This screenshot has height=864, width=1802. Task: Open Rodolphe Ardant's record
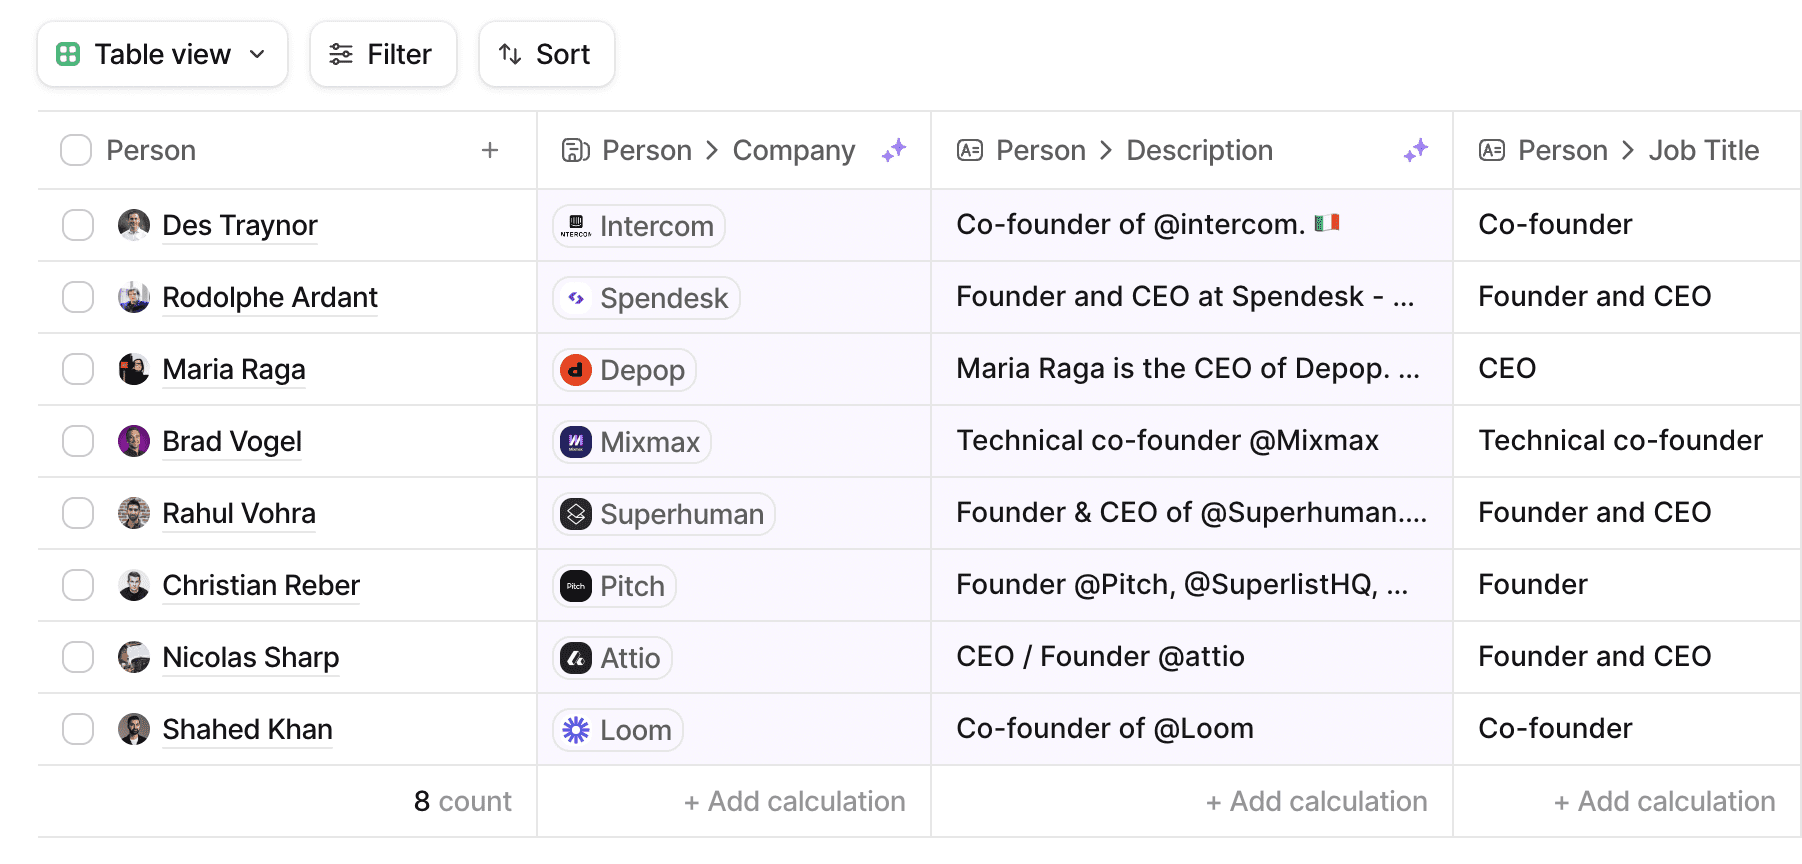click(270, 297)
